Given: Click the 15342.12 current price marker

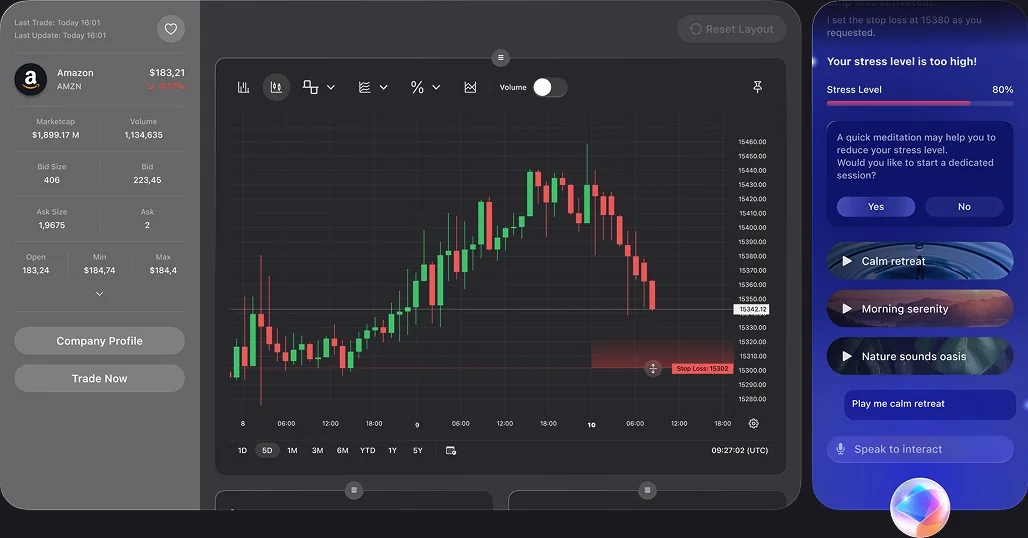Looking at the screenshot, I should coord(751,309).
